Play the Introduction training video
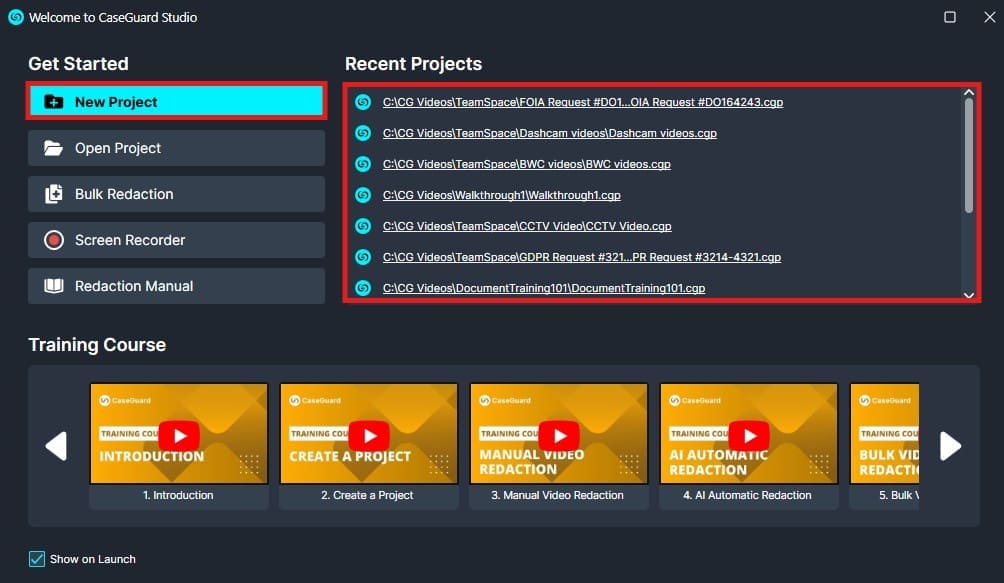Screen dimensions: 1004x583 coord(178,435)
